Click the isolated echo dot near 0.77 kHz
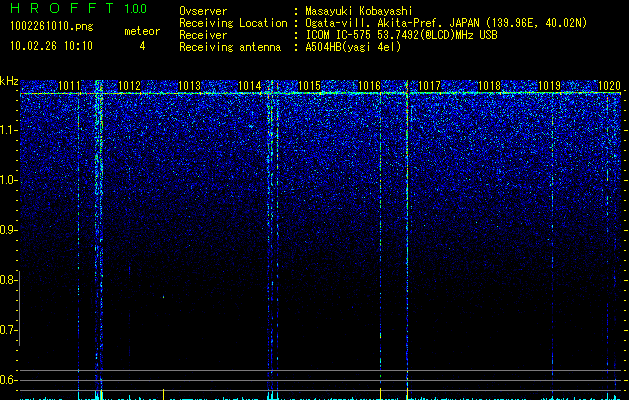Image resolution: width=629 pixels, height=400 pixels. click(163, 297)
